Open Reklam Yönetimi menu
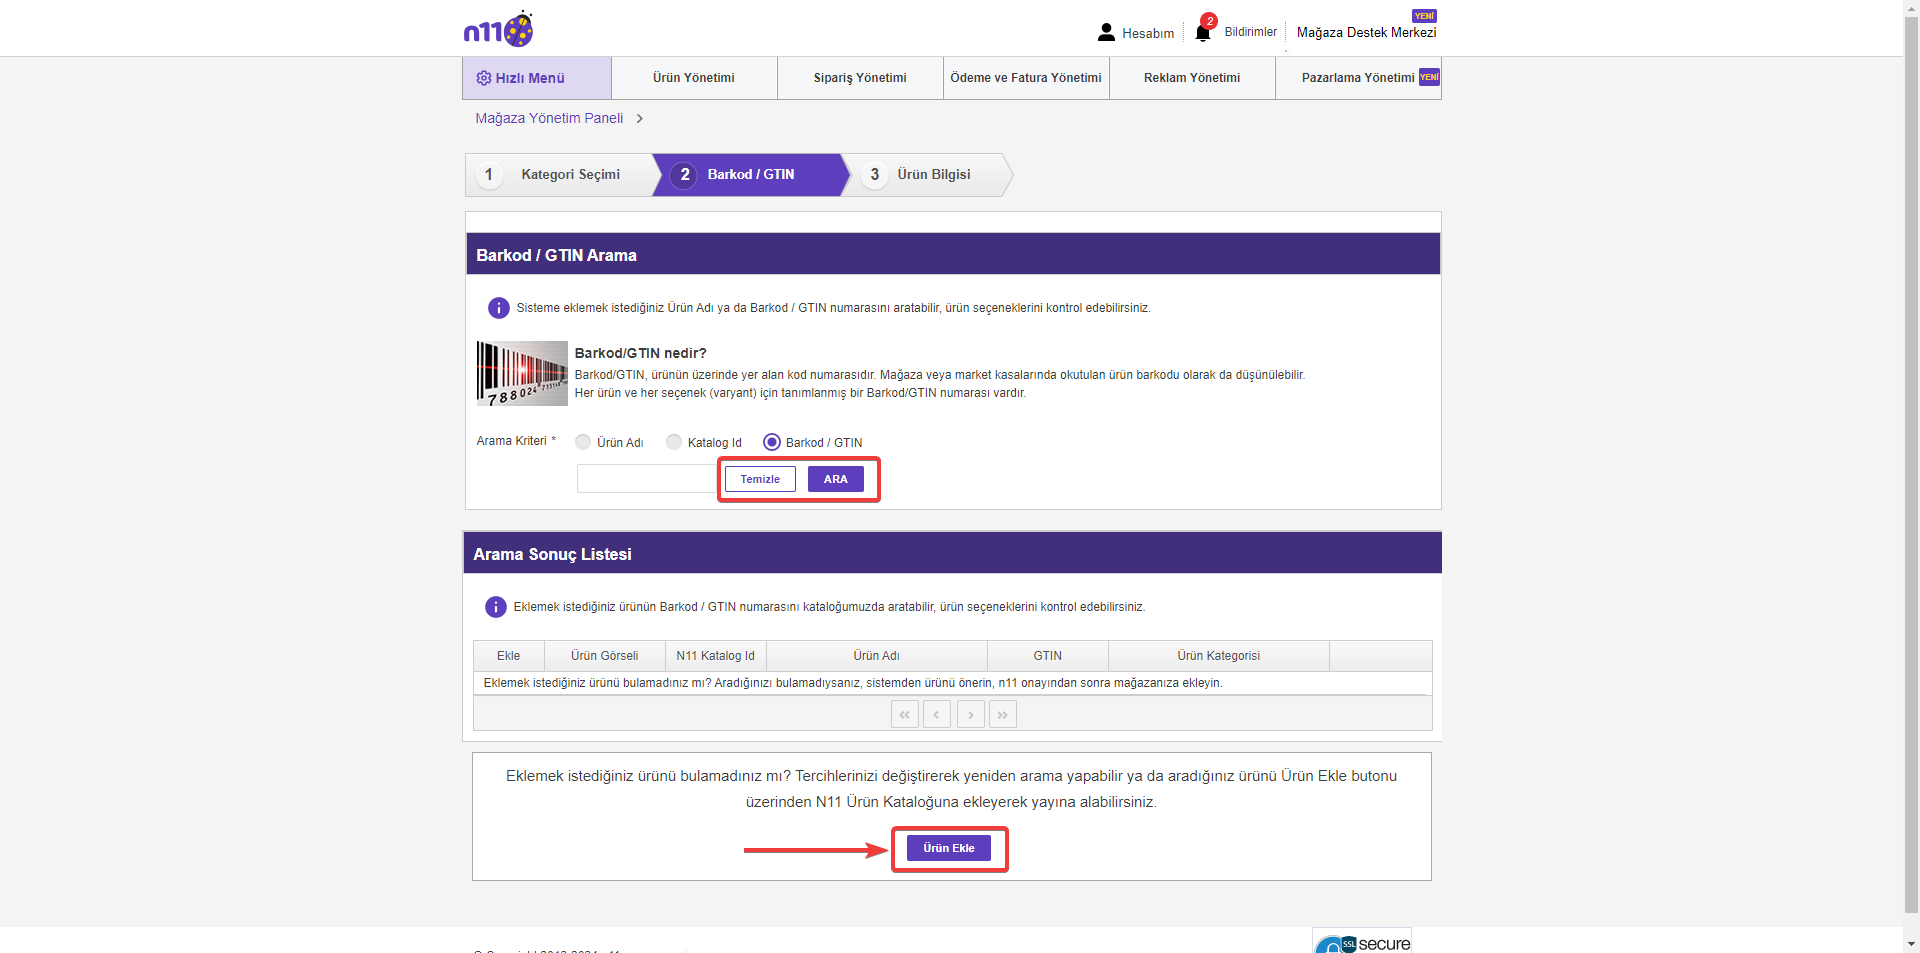Screen dimensions: 1920x953 [1192, 78]
